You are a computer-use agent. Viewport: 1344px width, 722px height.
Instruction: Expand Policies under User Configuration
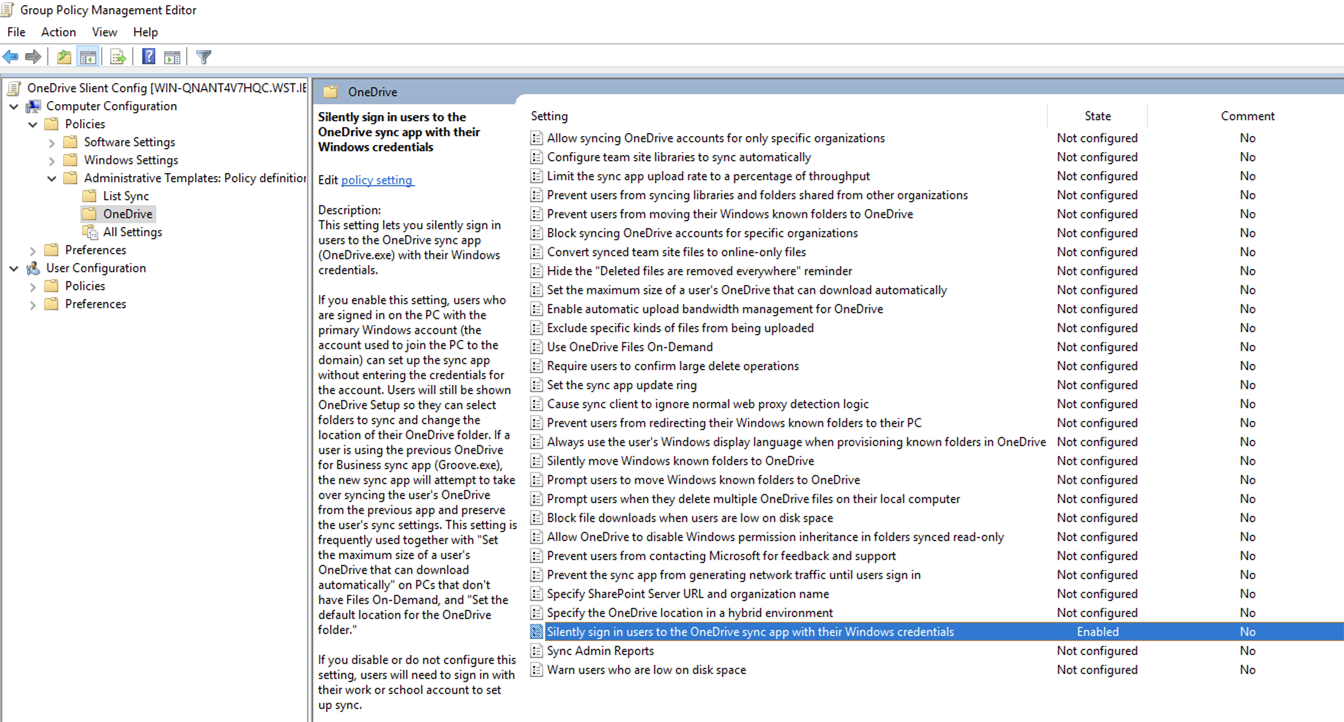[x=32, y=286]
